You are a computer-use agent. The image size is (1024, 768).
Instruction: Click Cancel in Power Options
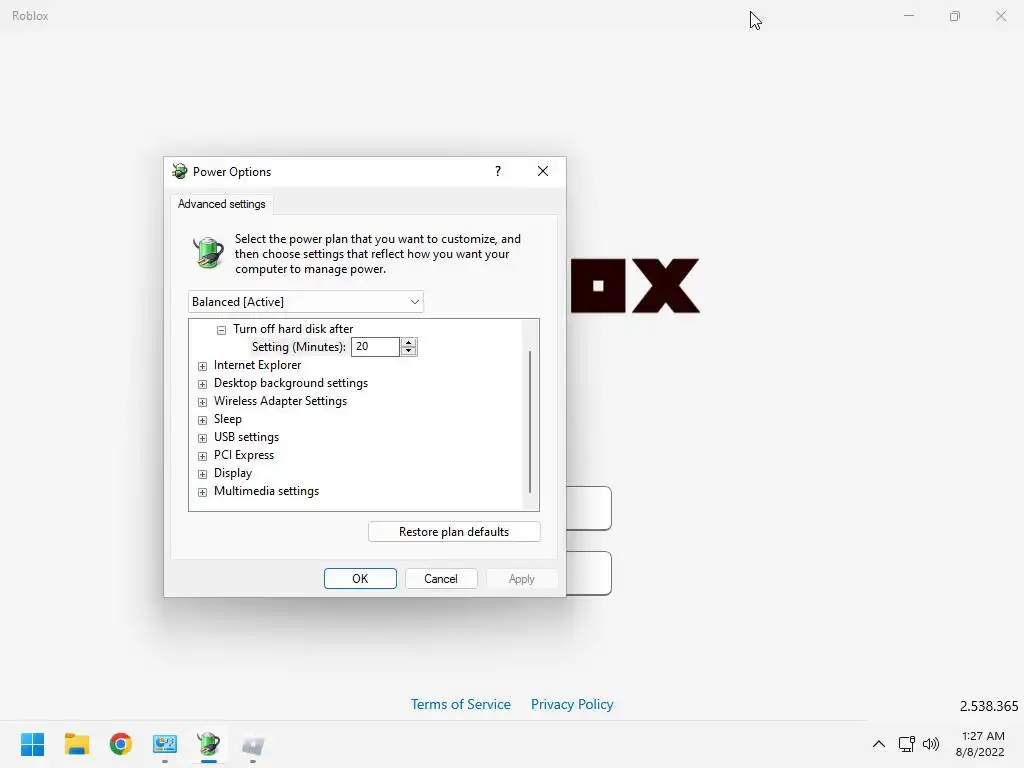click(441, 579)
